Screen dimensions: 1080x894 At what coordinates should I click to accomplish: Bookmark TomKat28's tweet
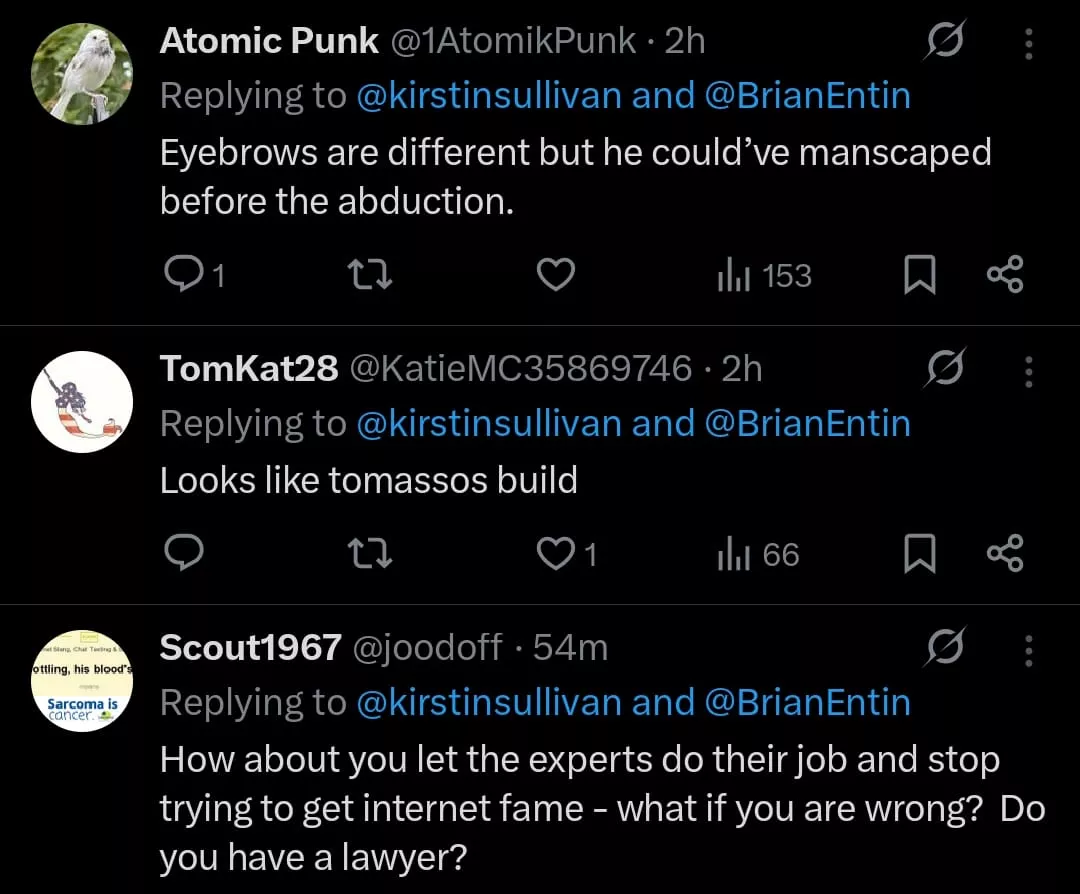tap(918, 554)
